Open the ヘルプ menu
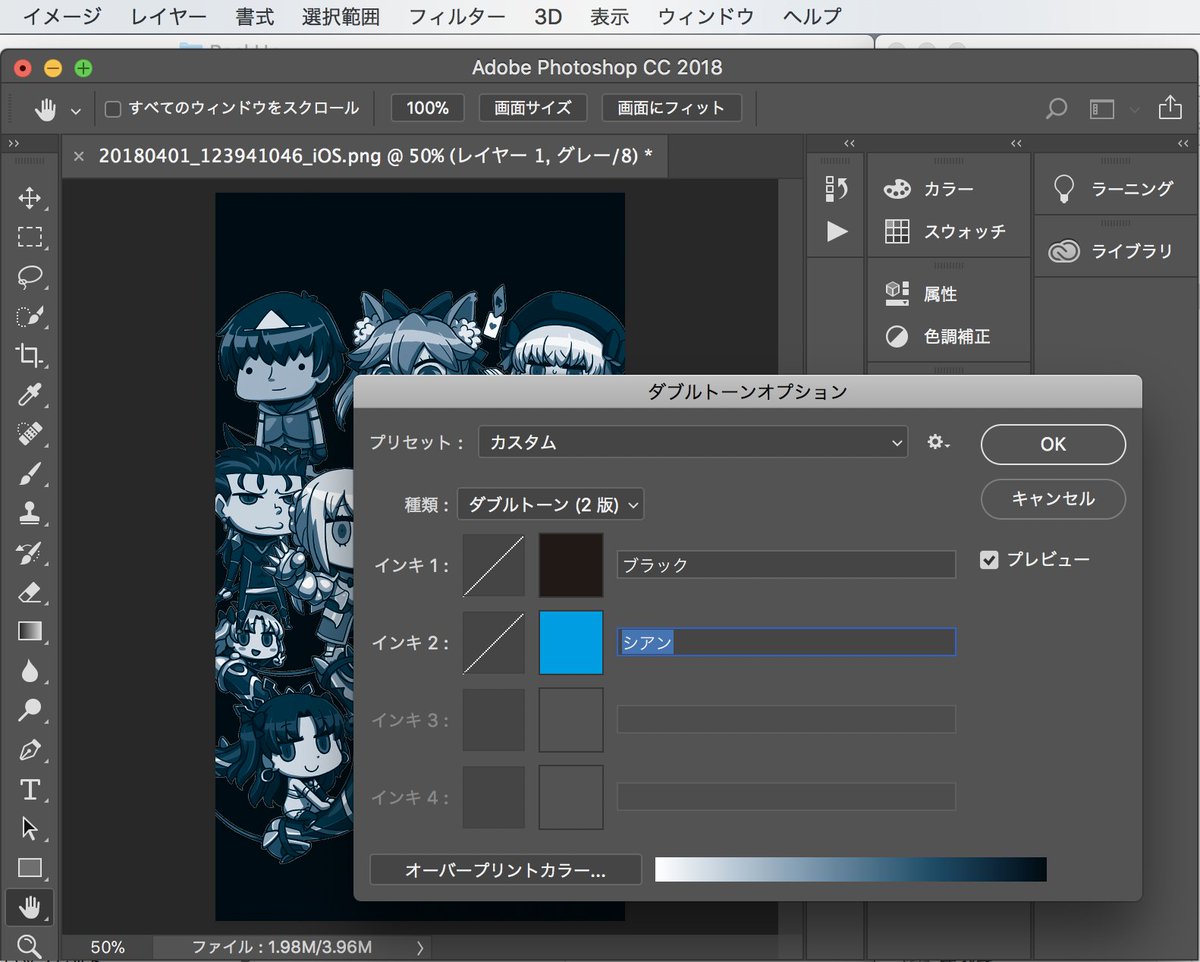The height and width of the screenshot is (962, 1200). coord(812,17)
